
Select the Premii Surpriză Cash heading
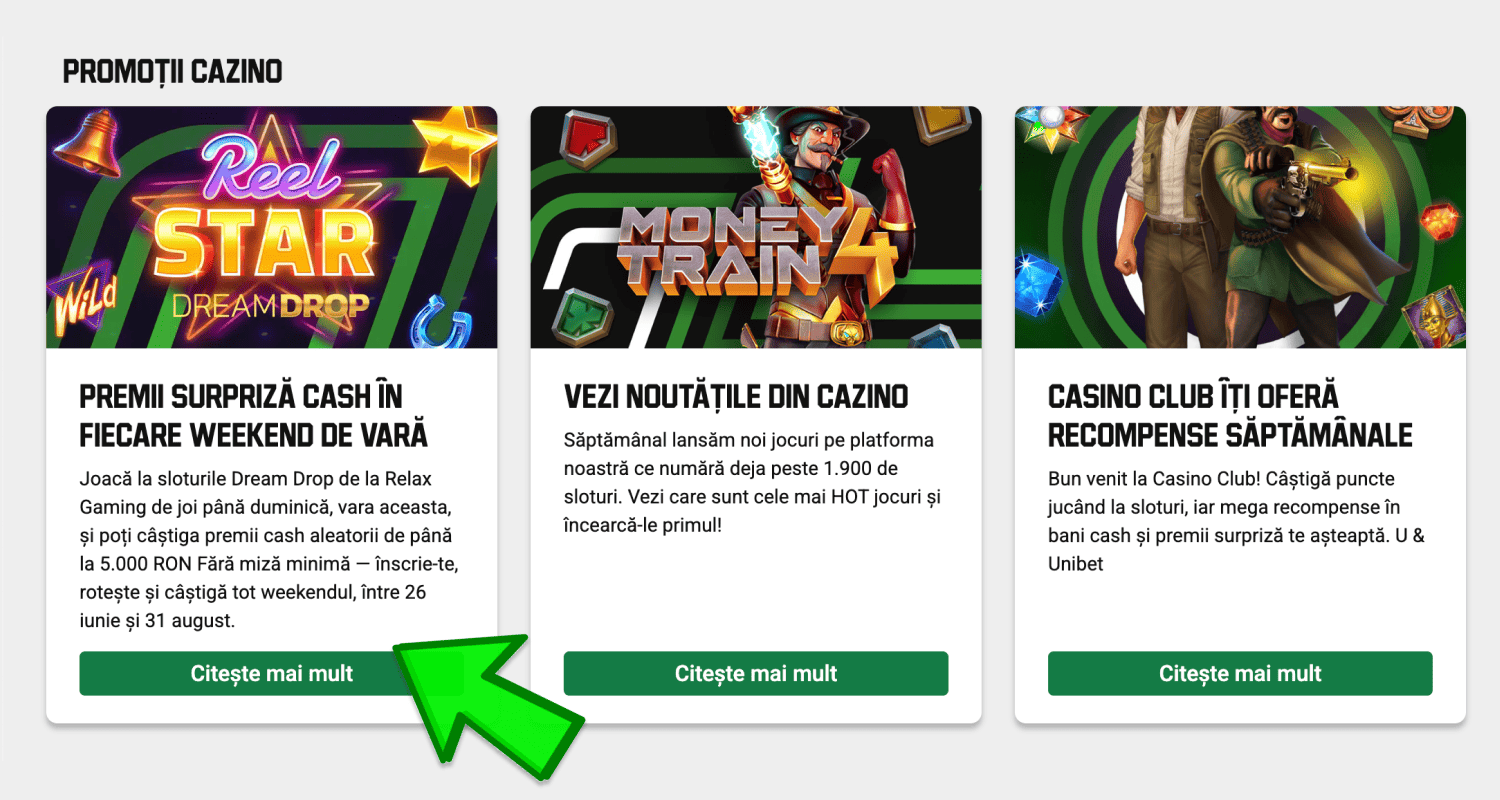pyautogui.click(x=253, y=416)
